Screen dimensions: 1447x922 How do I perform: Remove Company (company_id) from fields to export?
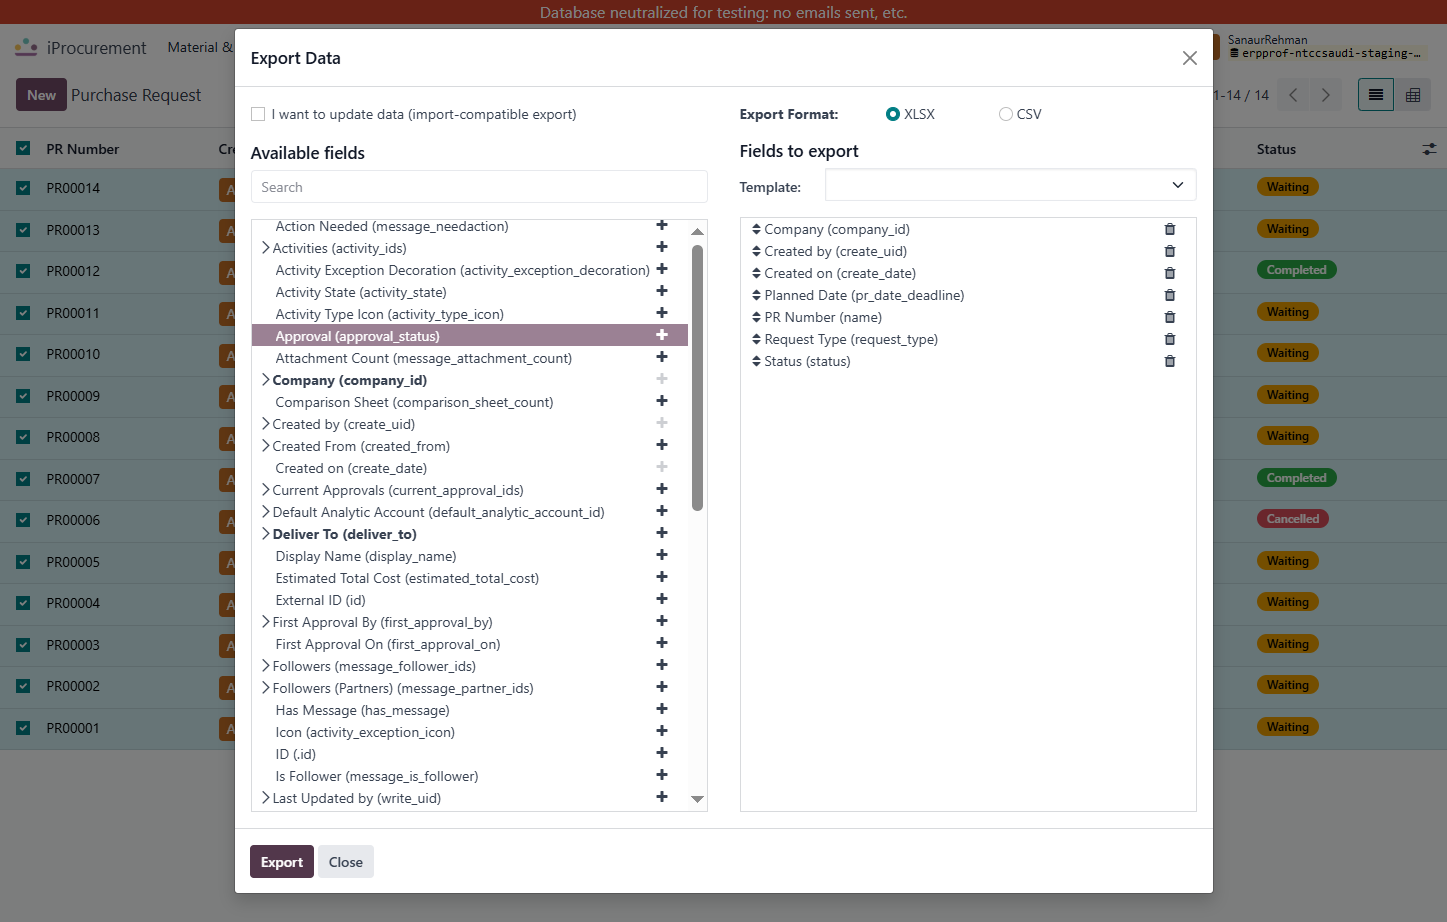pyautogui.click(x=1170, y=229)
